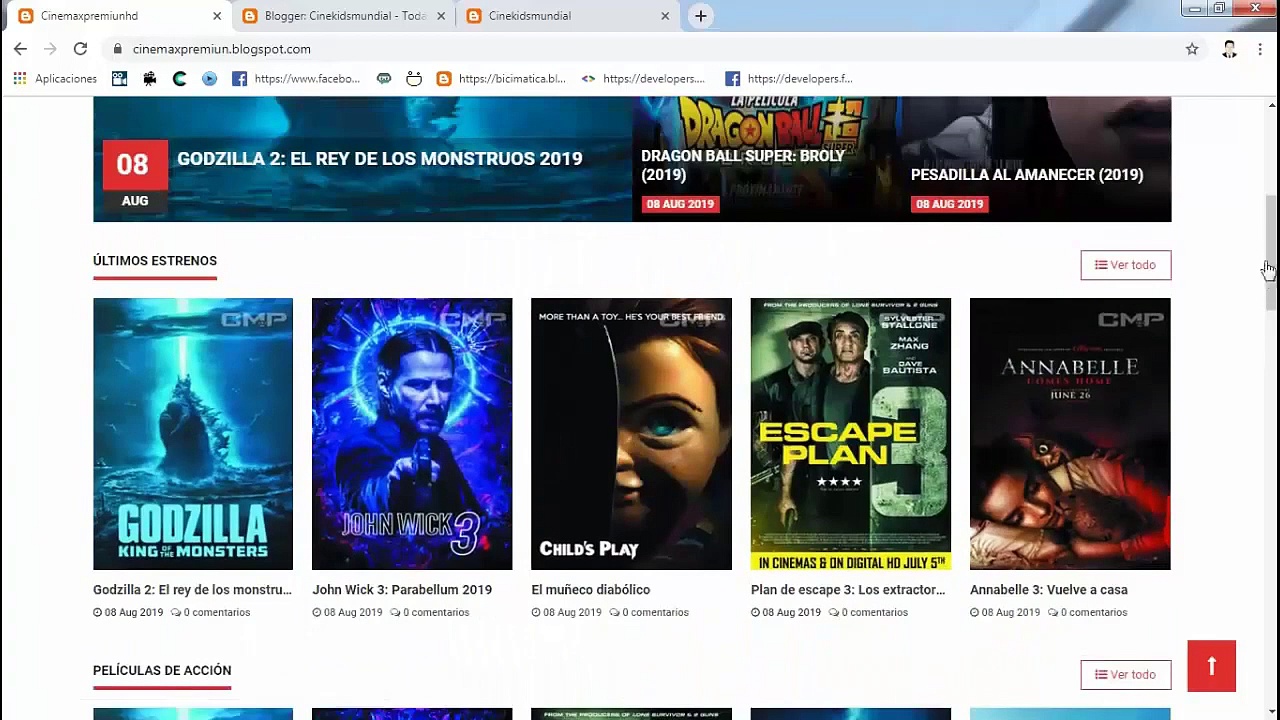Open comments link under El muñeco diabólico
This screenshot has width=1280, height=720.
(x=649, y=612)
